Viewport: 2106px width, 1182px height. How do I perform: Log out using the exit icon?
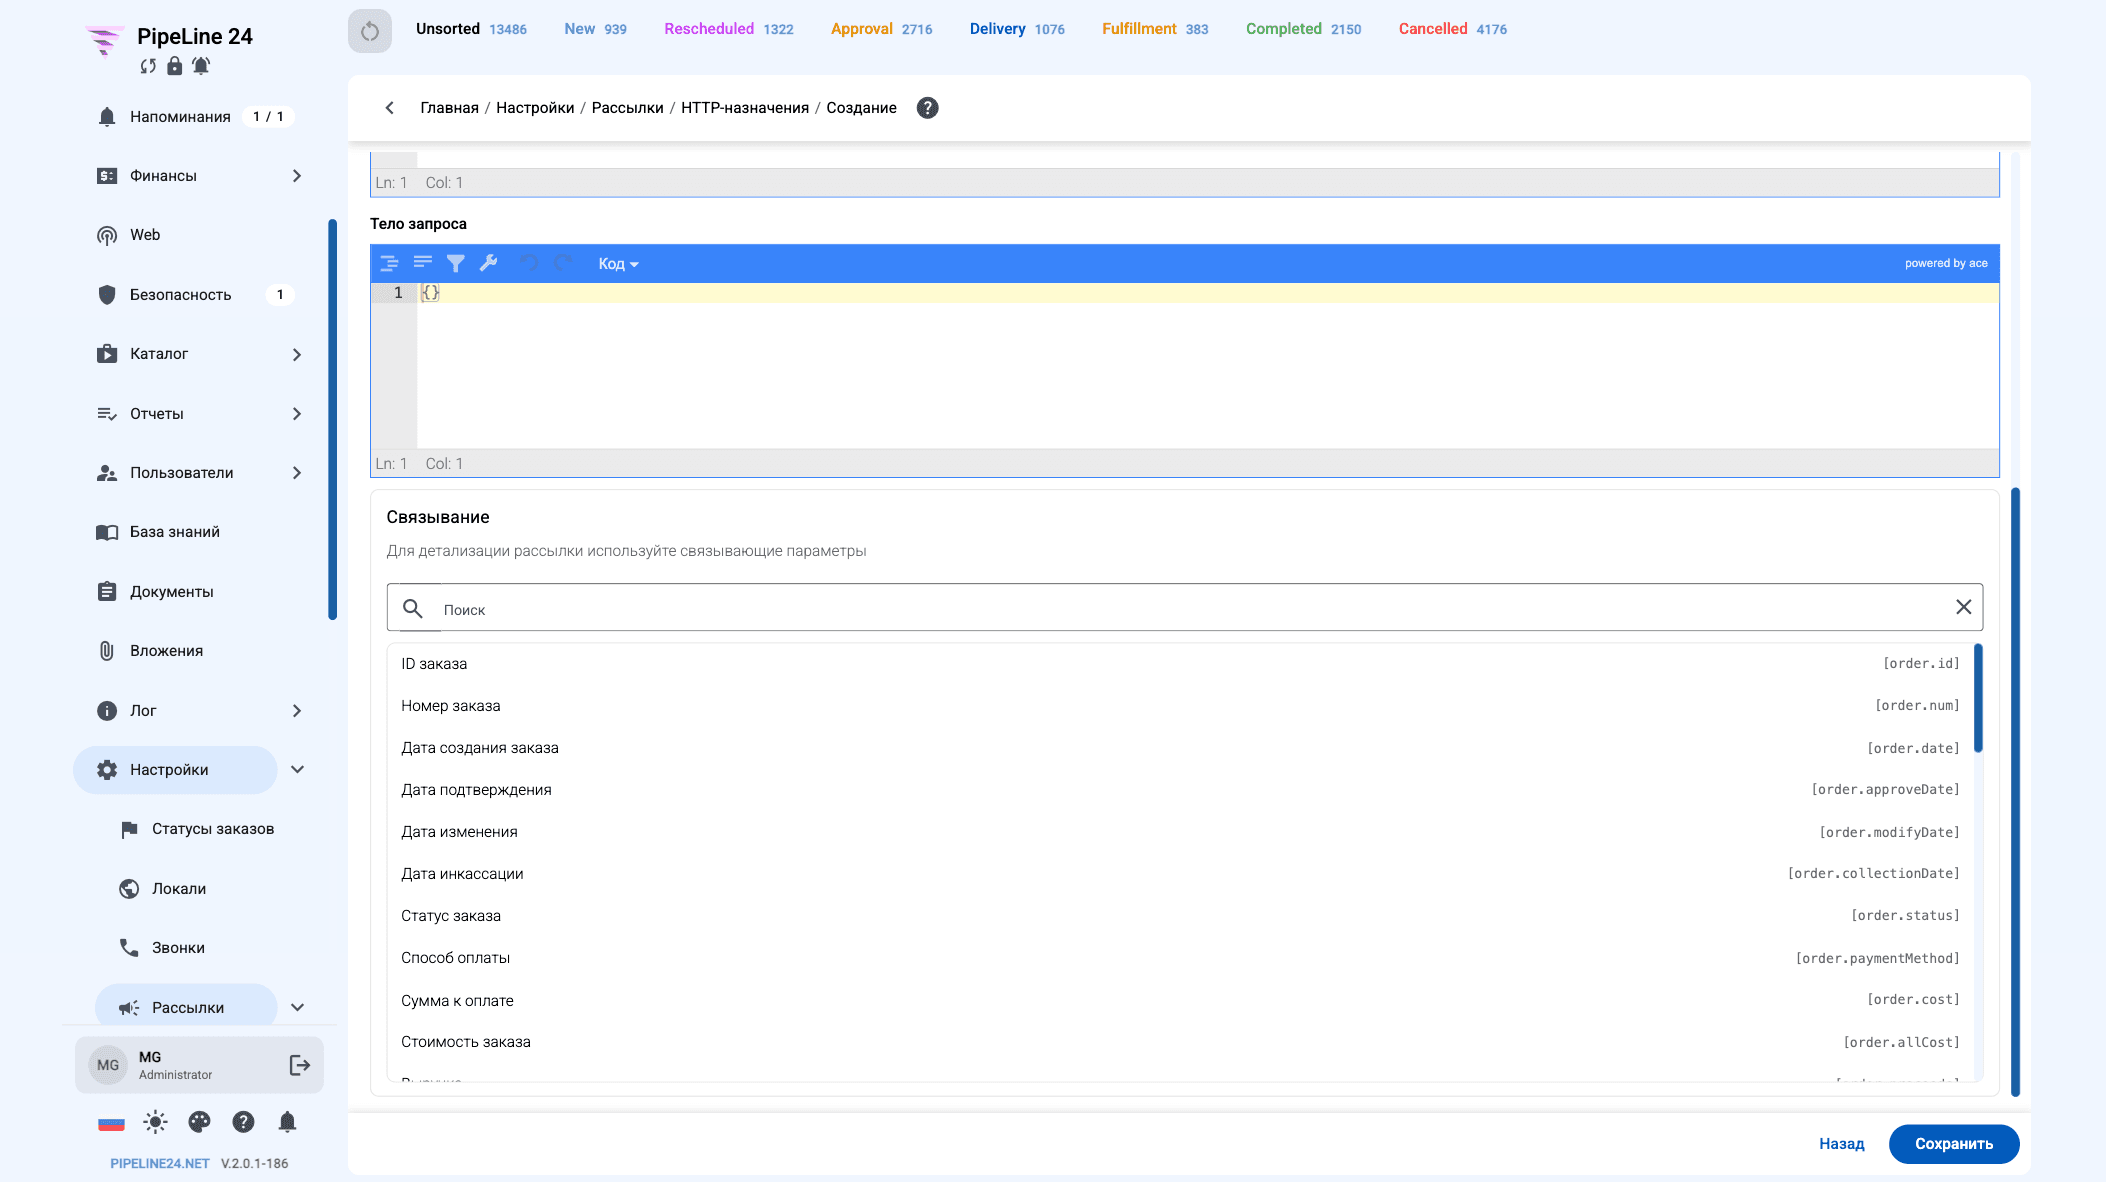299,1065
